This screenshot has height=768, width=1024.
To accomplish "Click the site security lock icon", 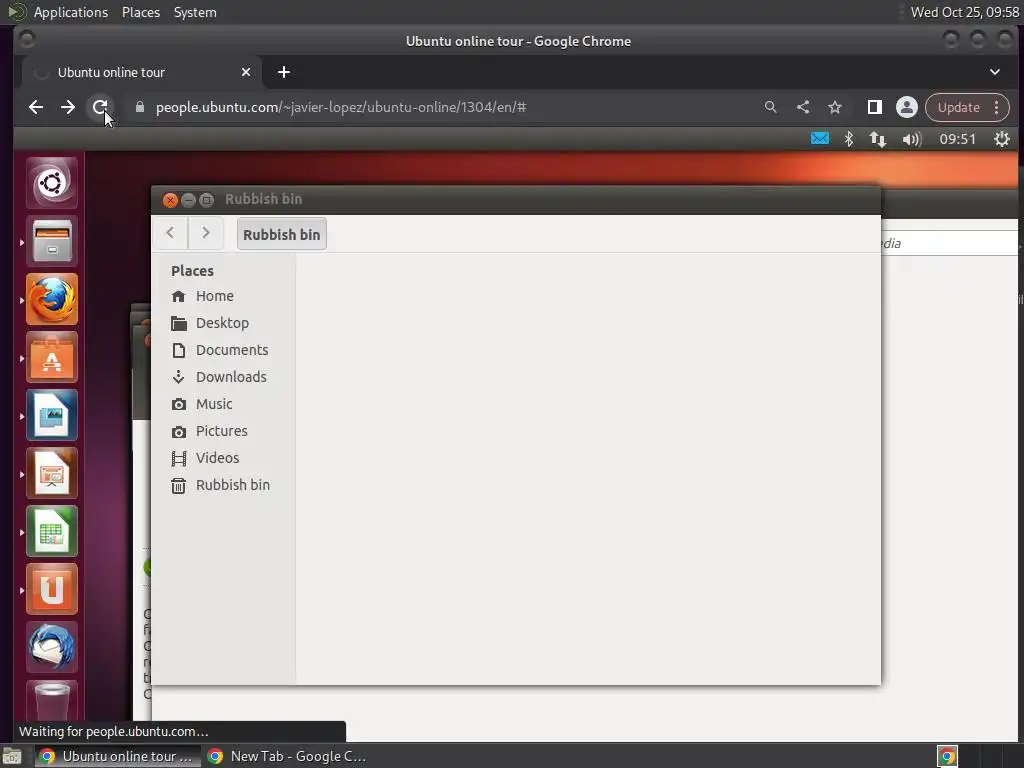I will [x=139, y=107].
